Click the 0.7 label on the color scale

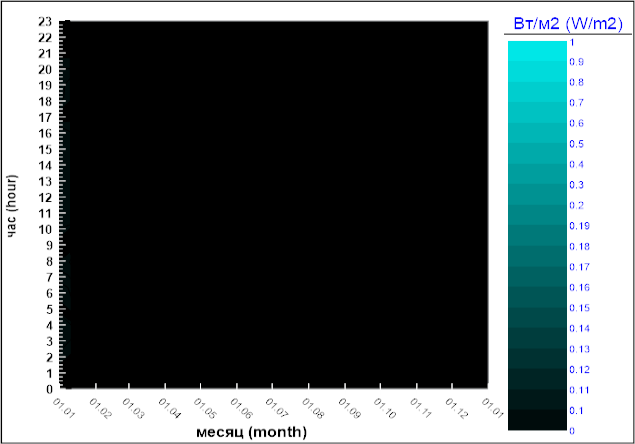(x=577, y=103)
